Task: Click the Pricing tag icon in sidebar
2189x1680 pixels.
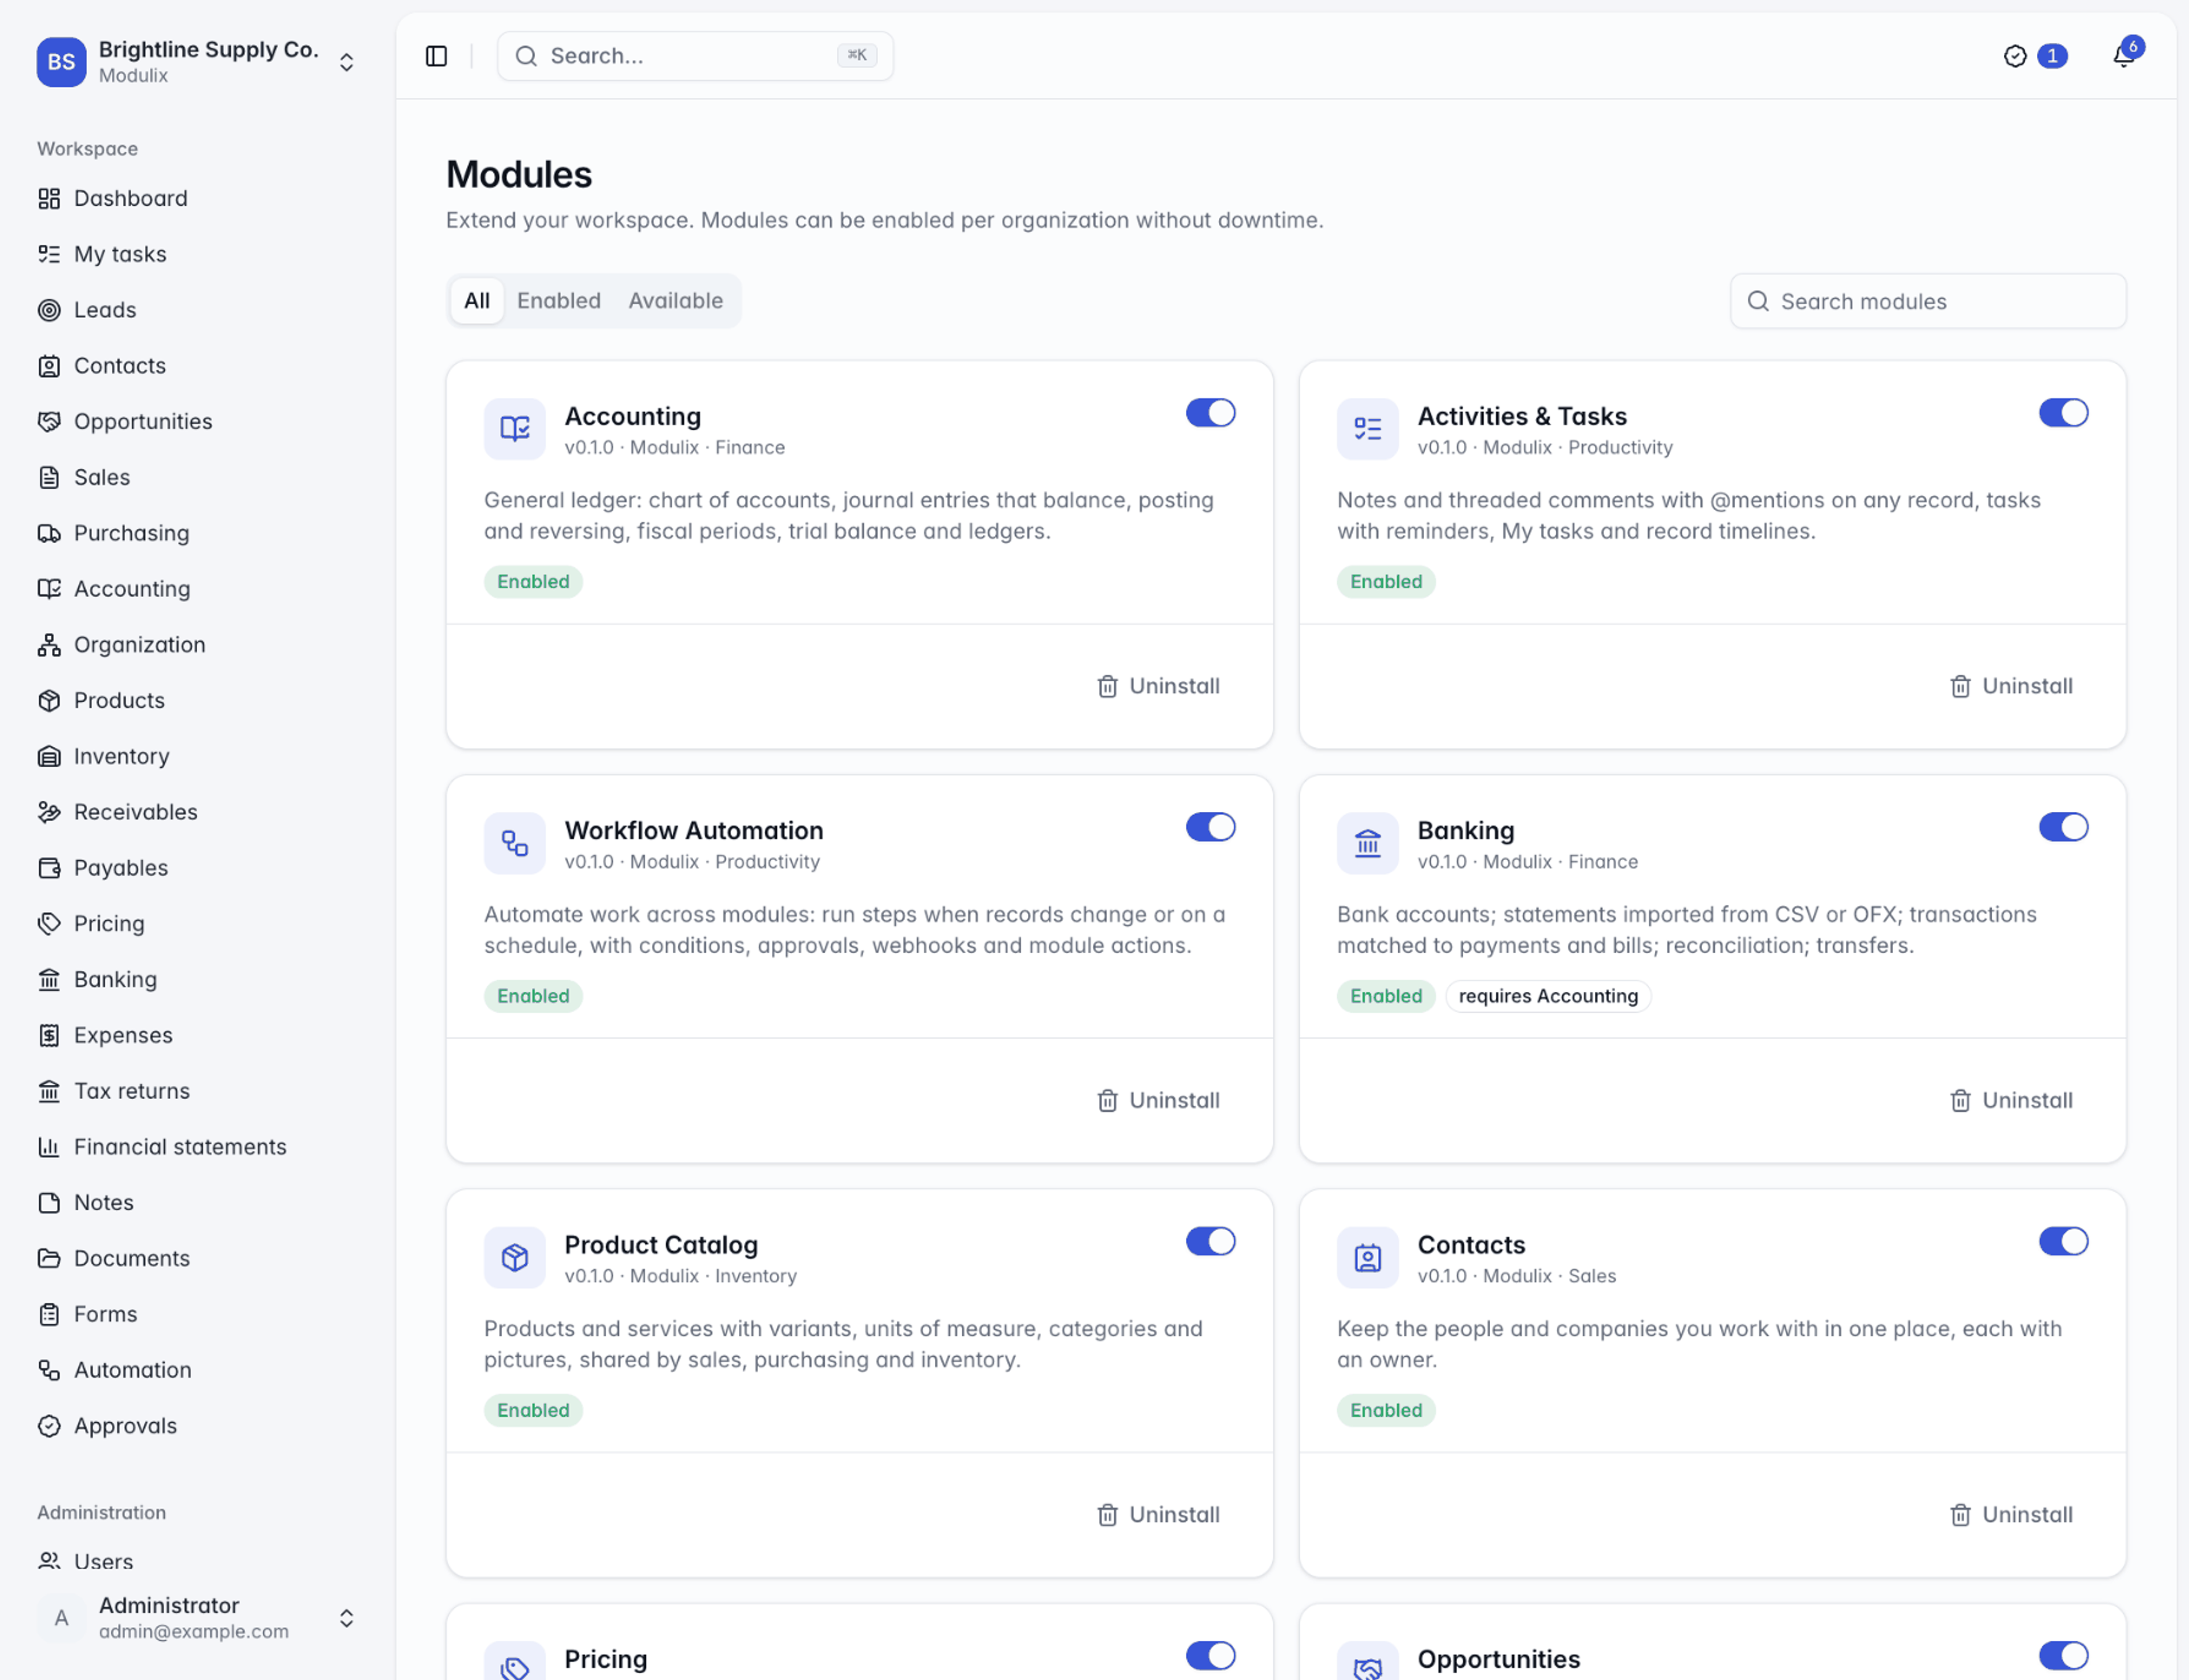Action: (x=49, y=924)
